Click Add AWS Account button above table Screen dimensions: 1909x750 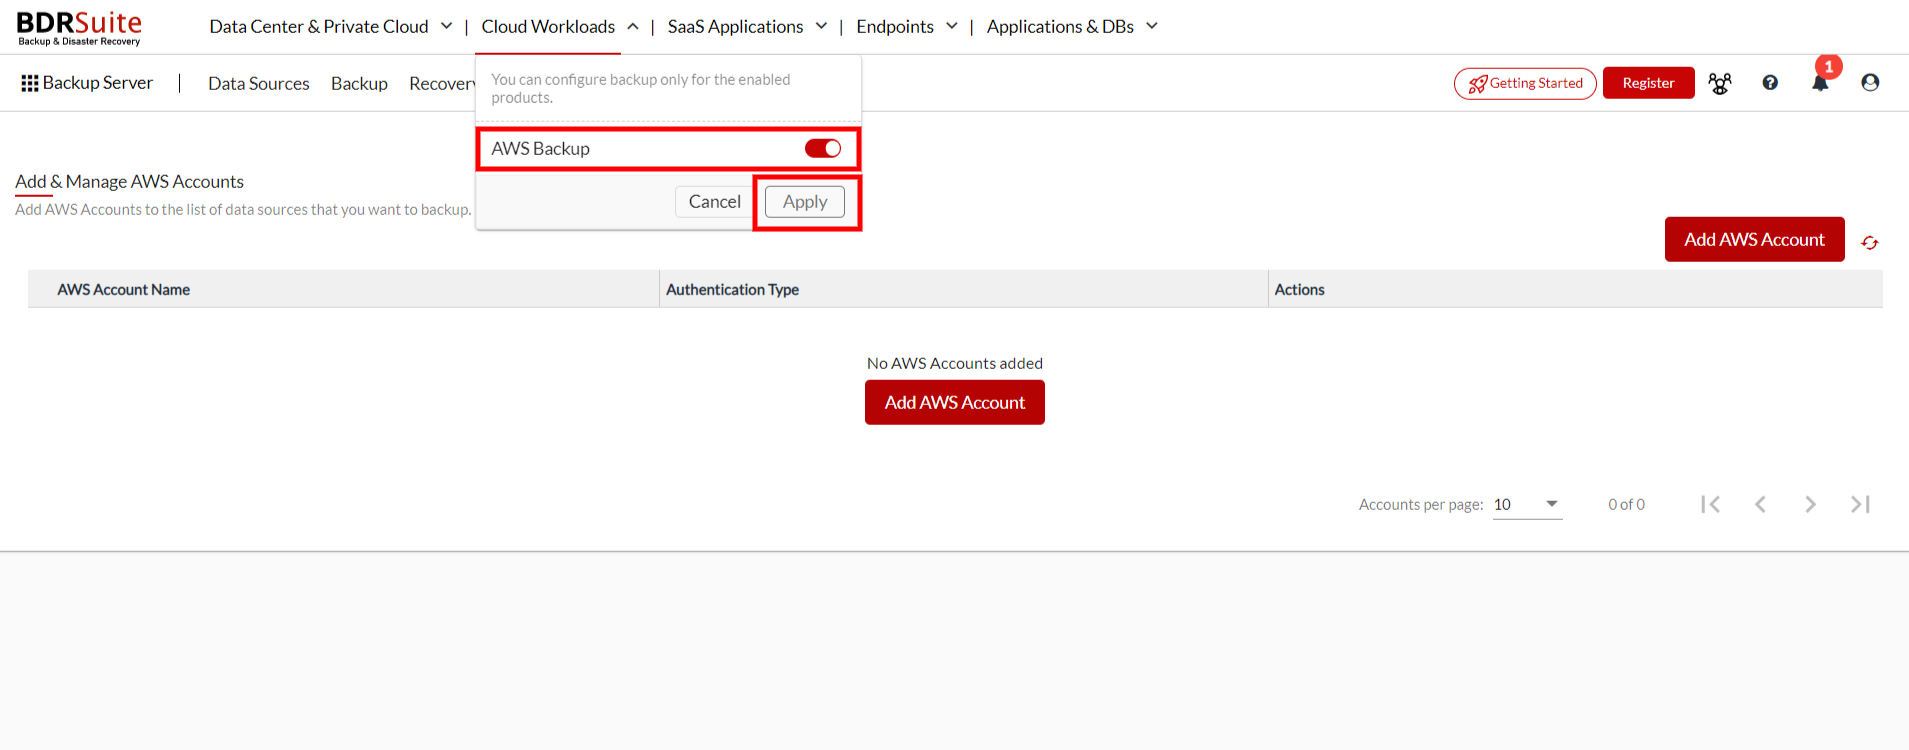tap(1754, 239)
